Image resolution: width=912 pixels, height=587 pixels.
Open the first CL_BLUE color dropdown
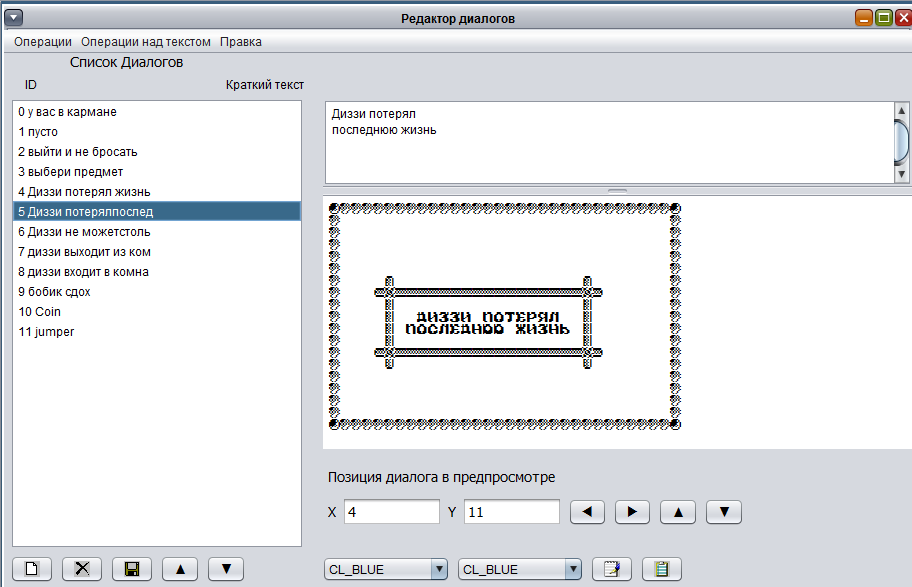point(386,569)
